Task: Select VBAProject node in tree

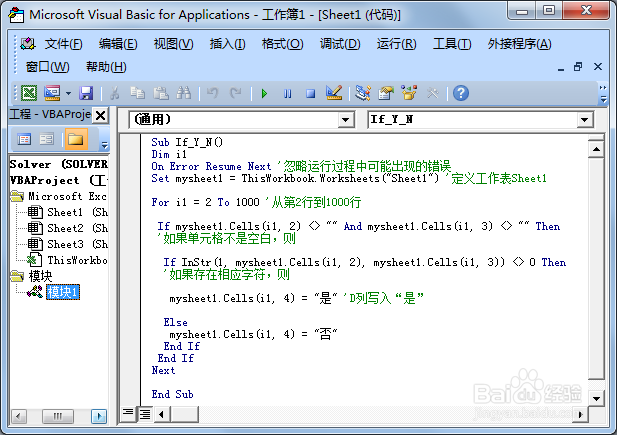Action: (58, 180)
